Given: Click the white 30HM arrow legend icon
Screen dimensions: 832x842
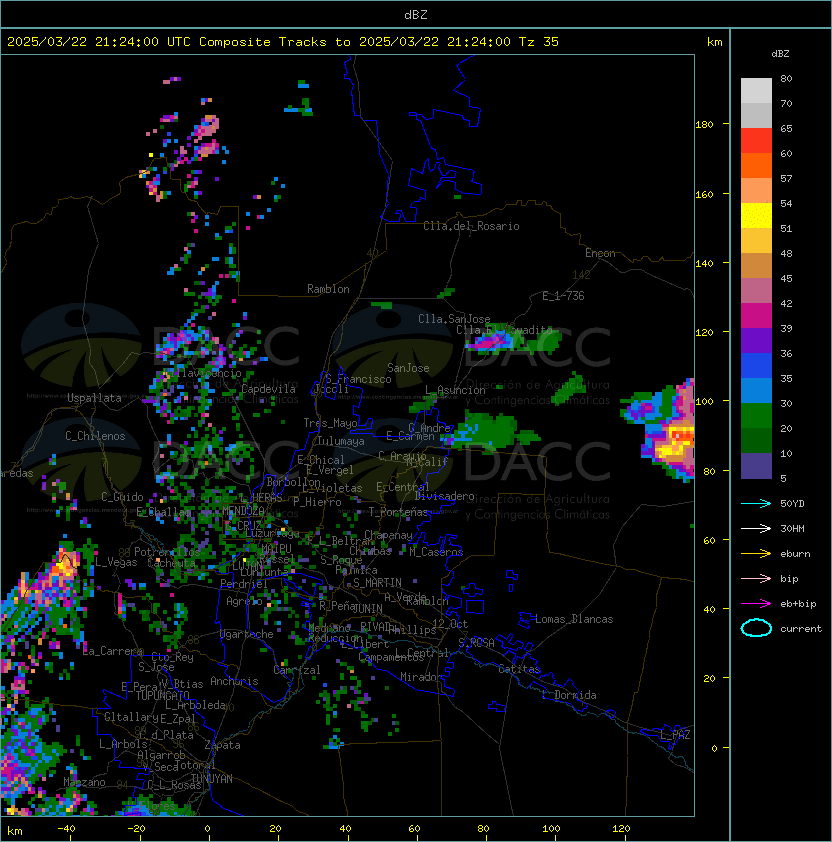Looking at the screenshot, I should (x=756, y=528).
